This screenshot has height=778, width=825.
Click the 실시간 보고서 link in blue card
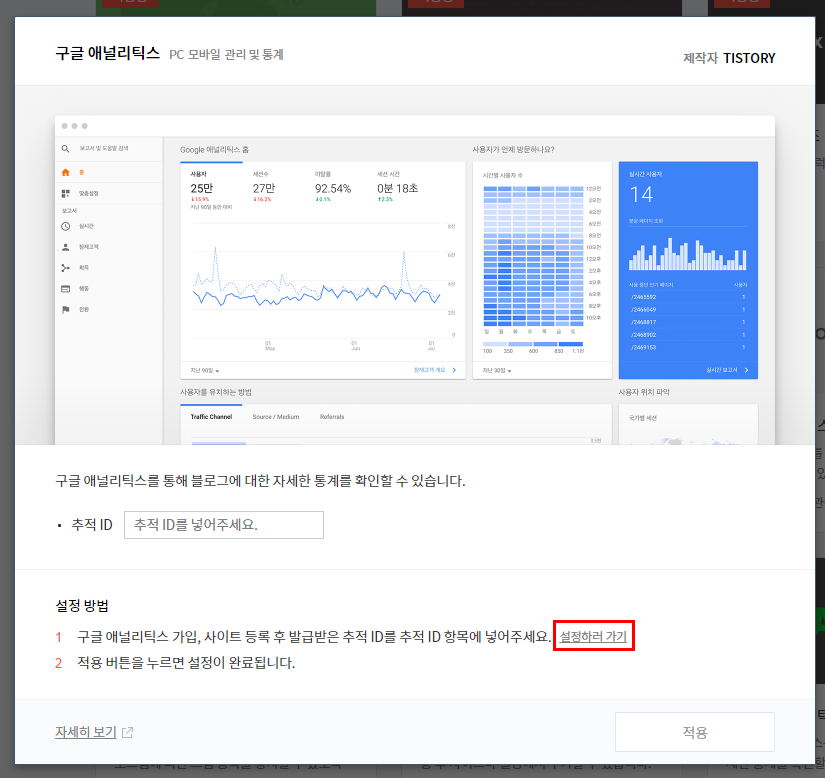[x=727, y=370]
